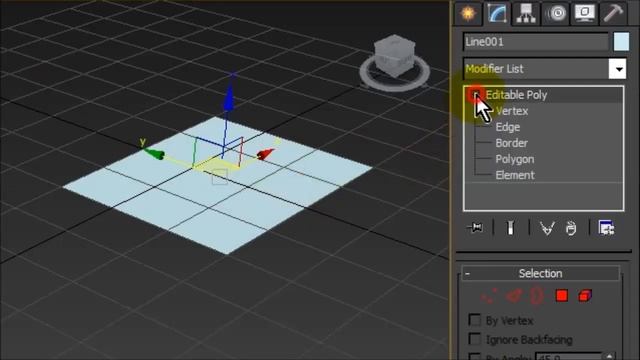Activate Element selection red cube icon
Viewport: 640px width, 360px height.
(585, 296)
